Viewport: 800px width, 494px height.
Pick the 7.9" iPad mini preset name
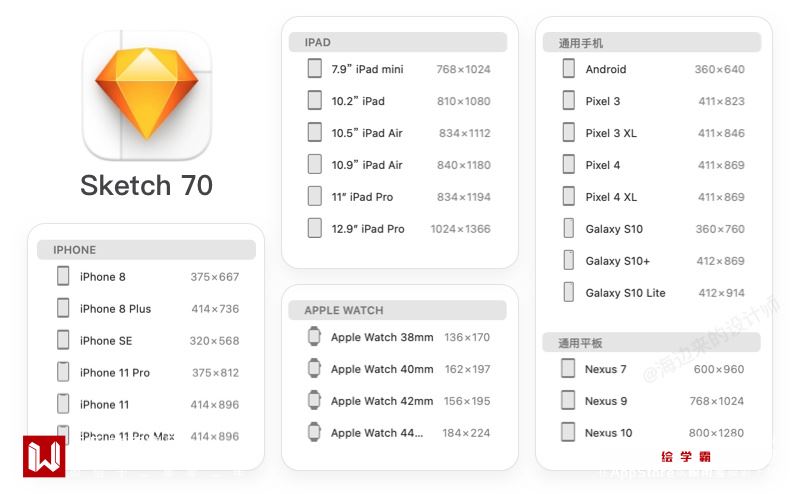[367, 69]
